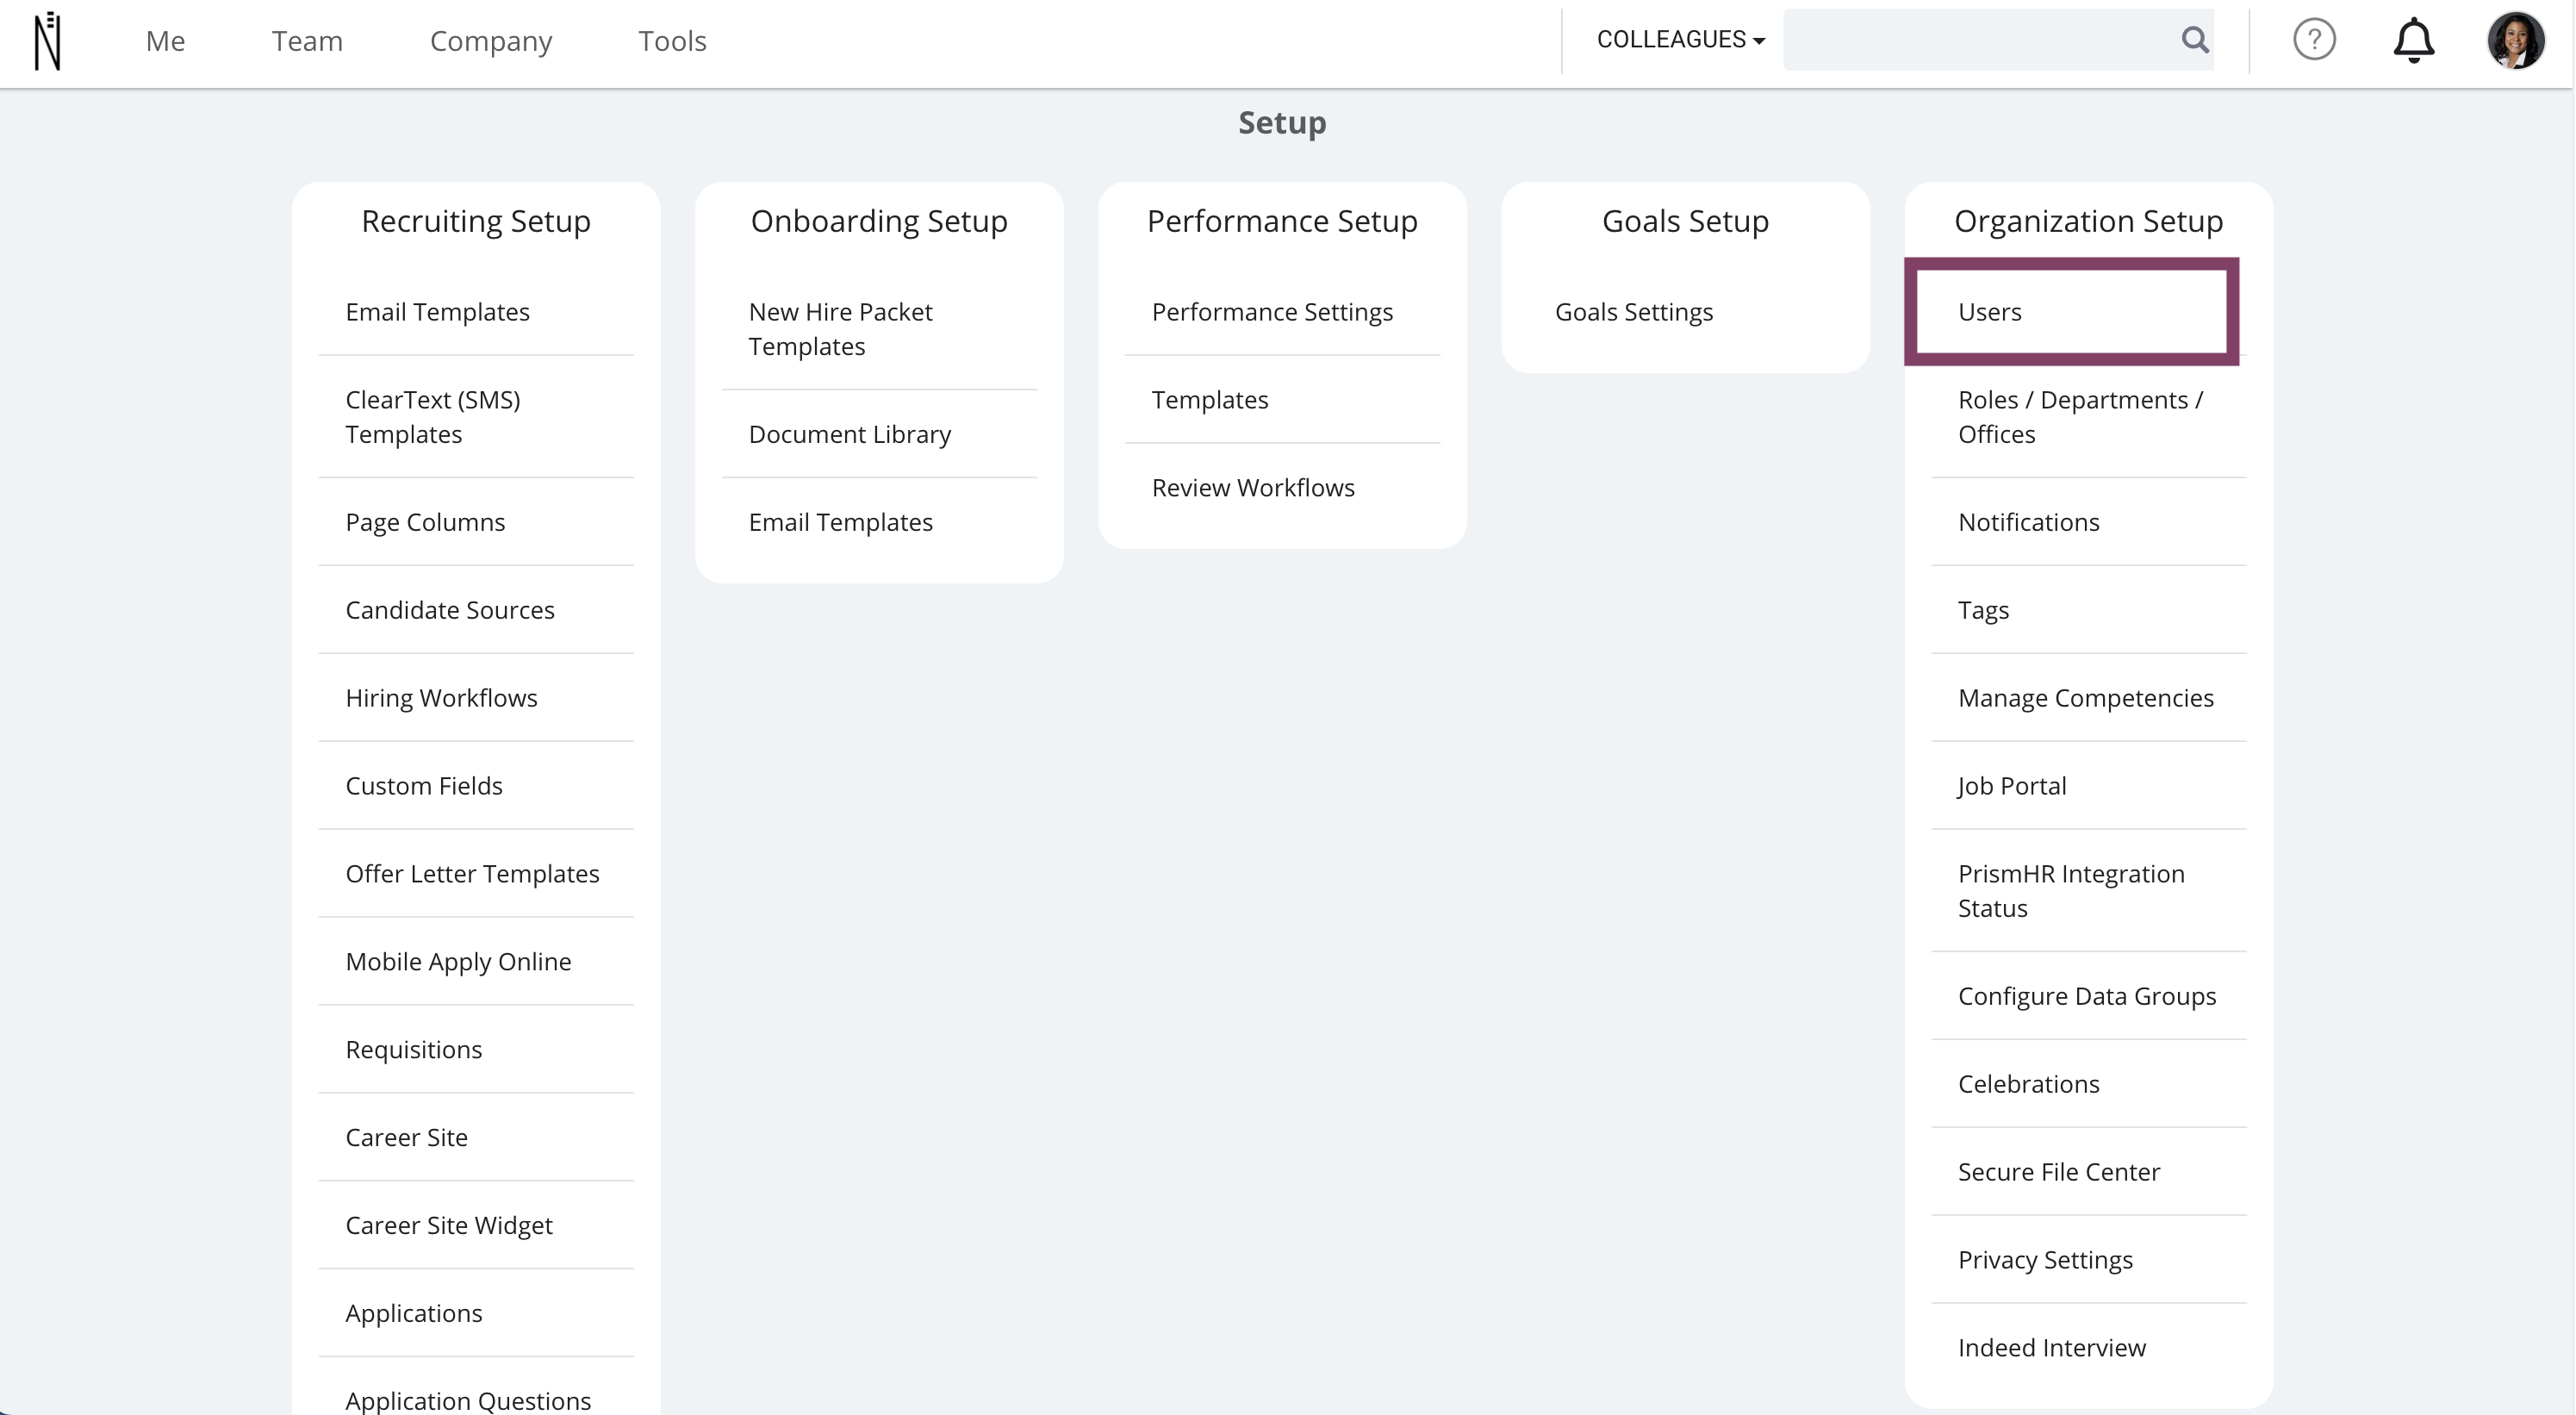2576x1415 pixels.
Task: Open the Company menu
Action: 490,41
